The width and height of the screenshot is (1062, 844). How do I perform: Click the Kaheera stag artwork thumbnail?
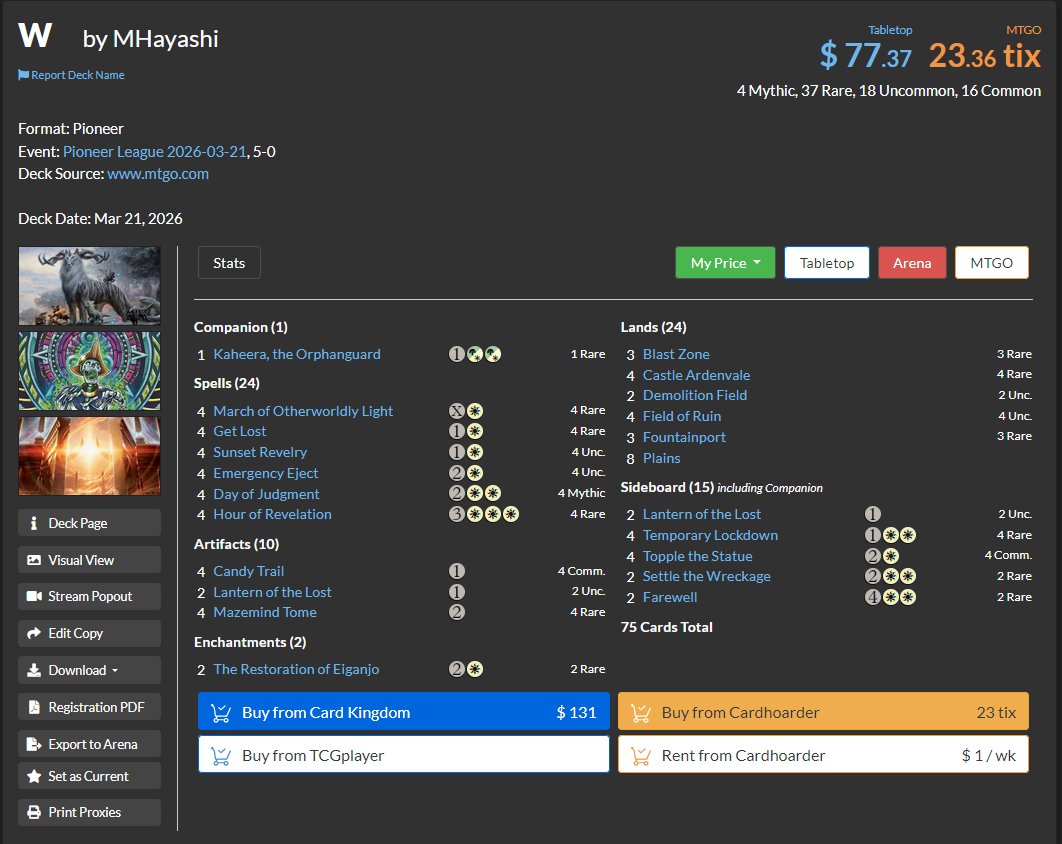tap(89, 286)
